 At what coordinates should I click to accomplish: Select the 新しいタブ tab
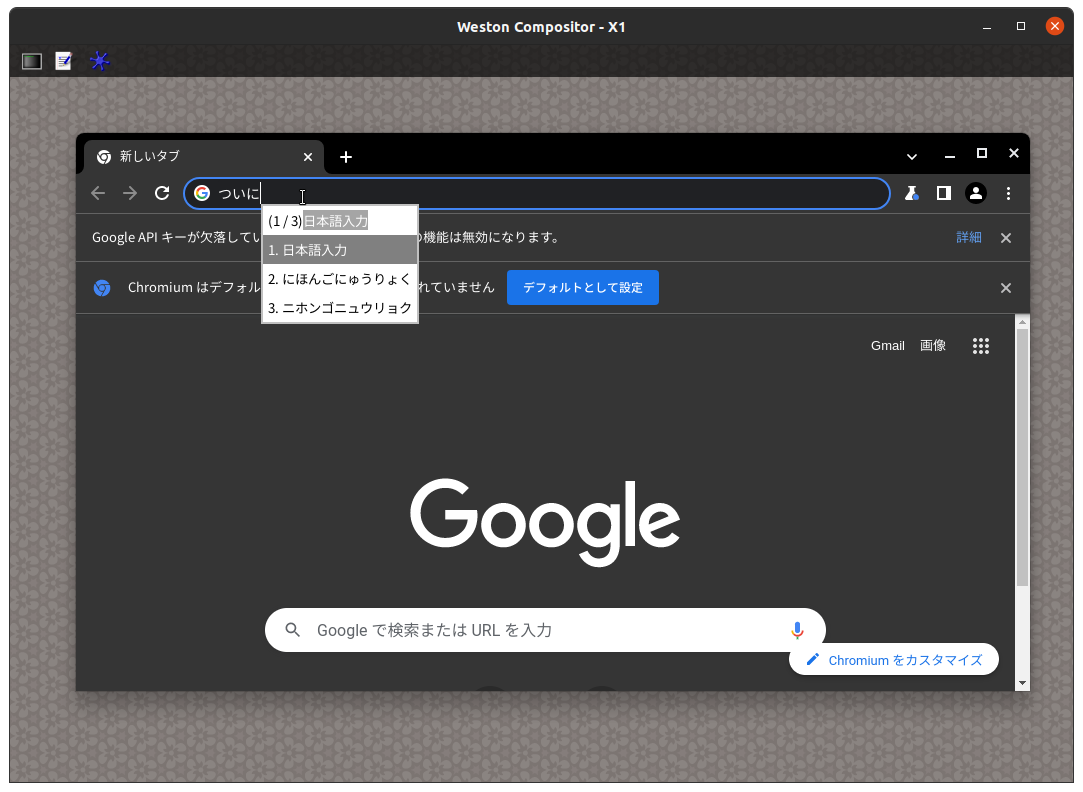click(204, 157)
